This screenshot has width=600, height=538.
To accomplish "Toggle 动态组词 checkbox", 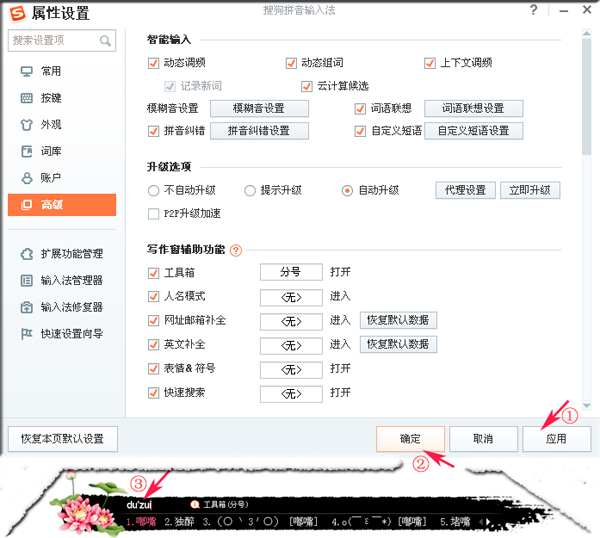I will click(291, 63).
